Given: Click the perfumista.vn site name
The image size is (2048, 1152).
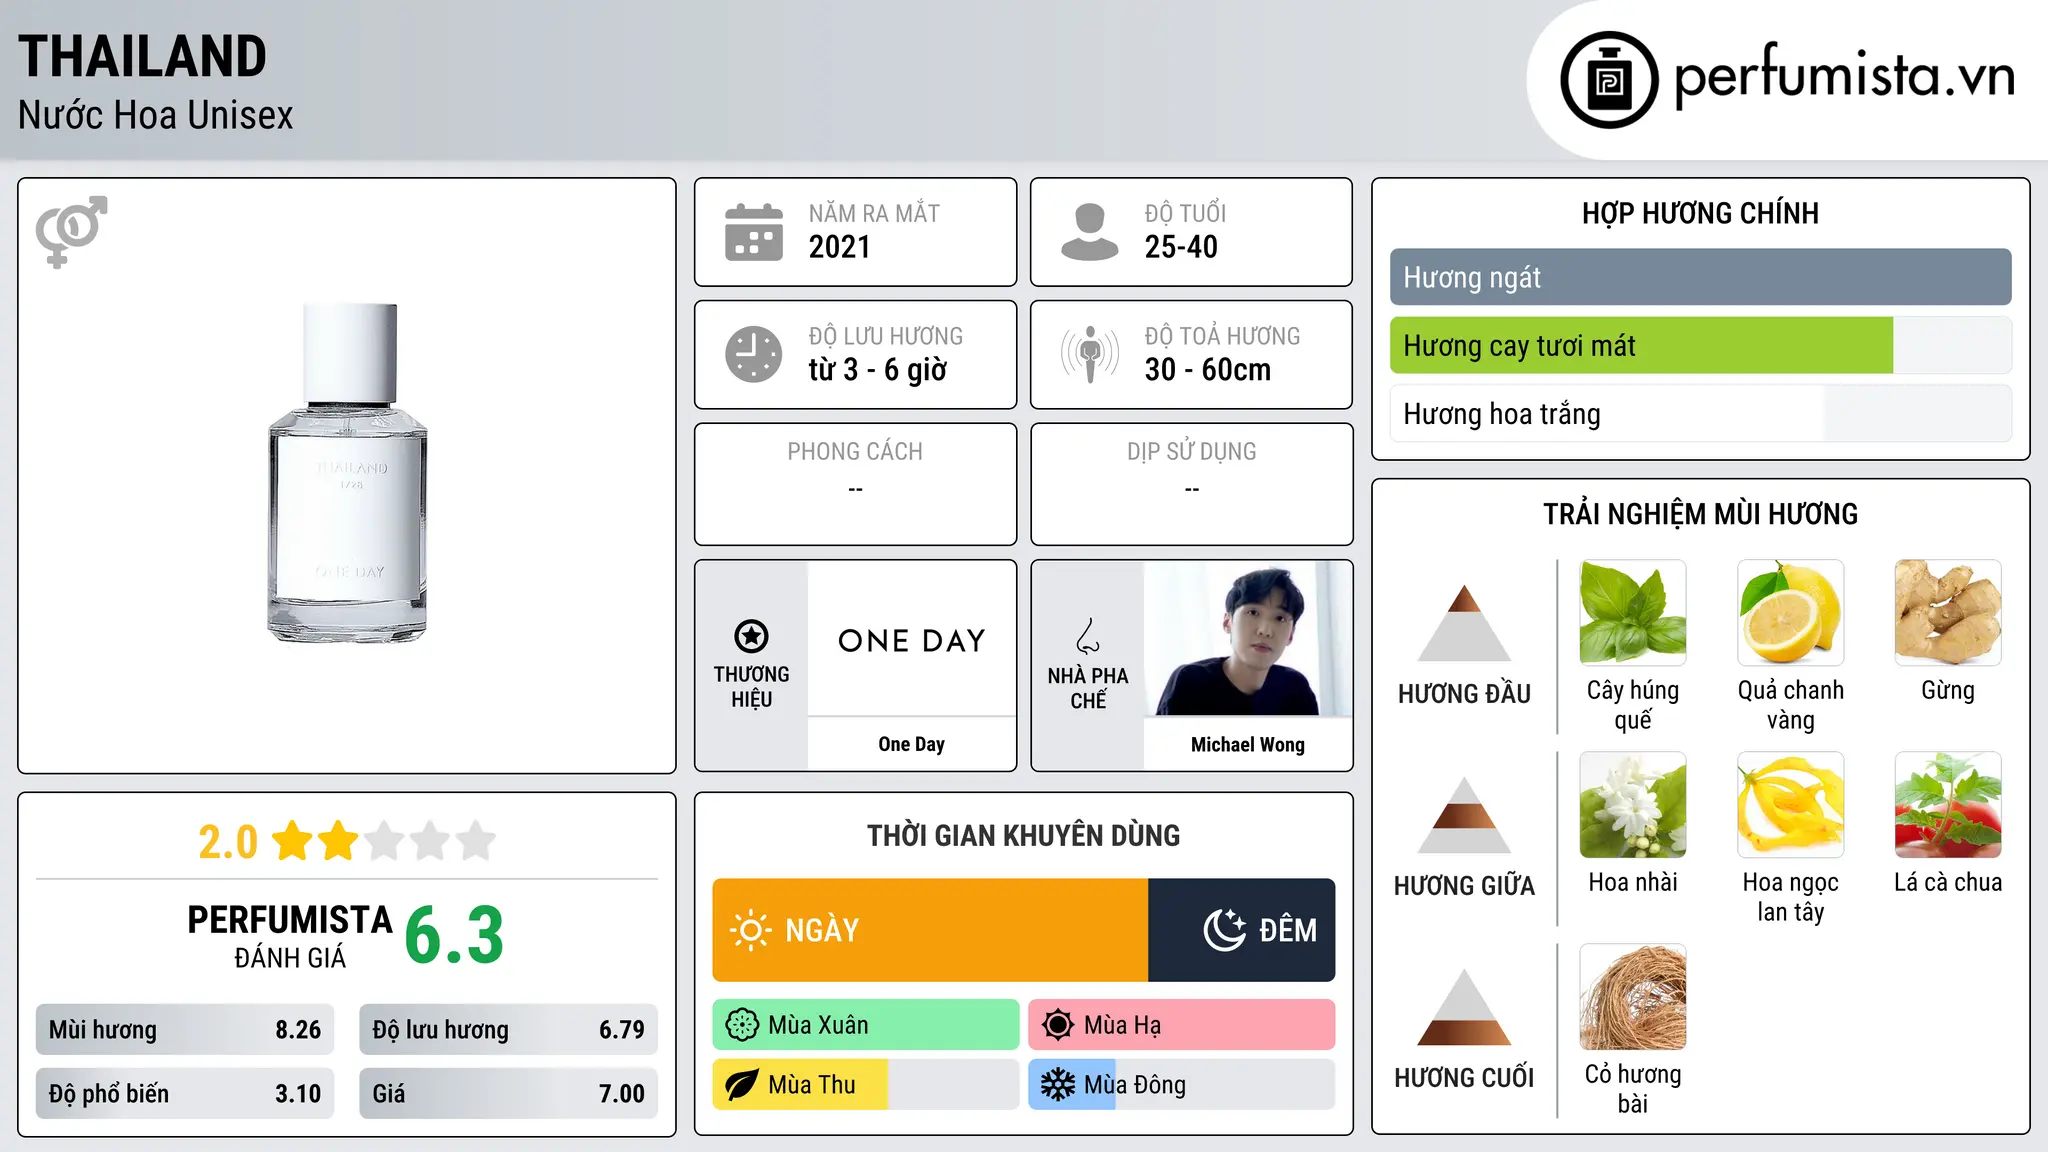Looking at the screenshot, I should tap(1845, 77).
